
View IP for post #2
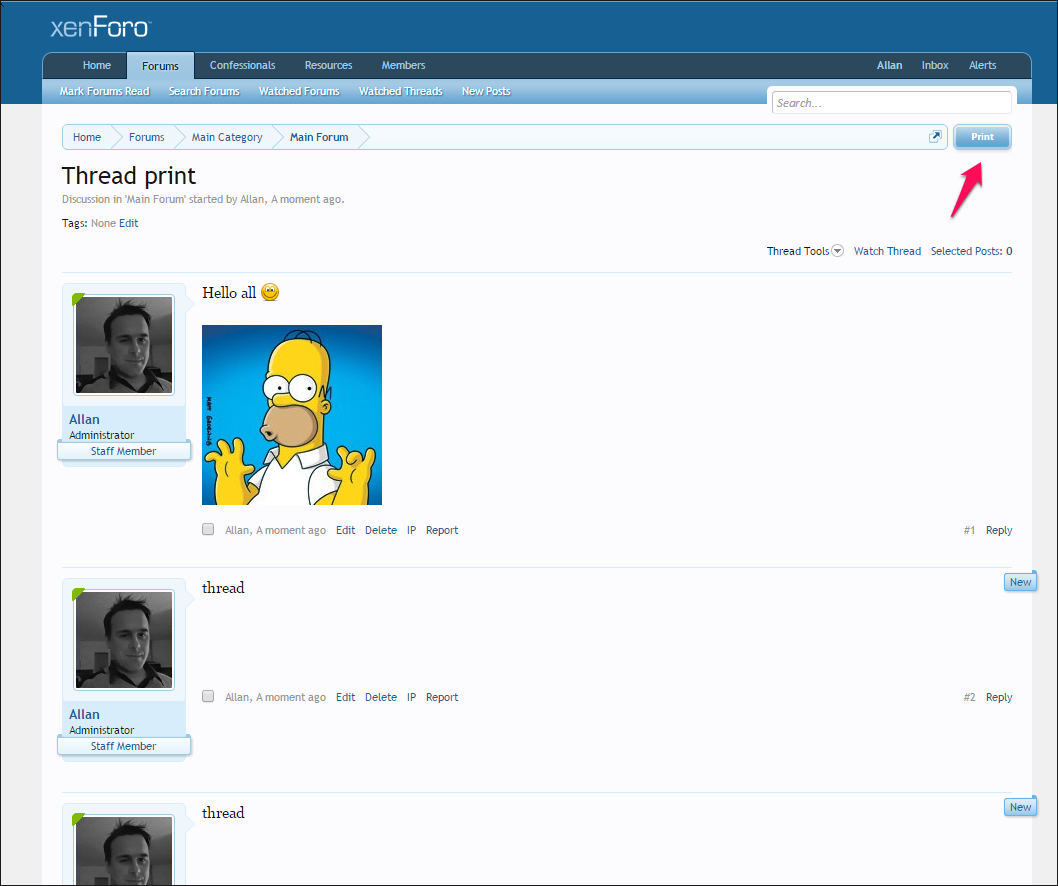(x=412, y=697)
